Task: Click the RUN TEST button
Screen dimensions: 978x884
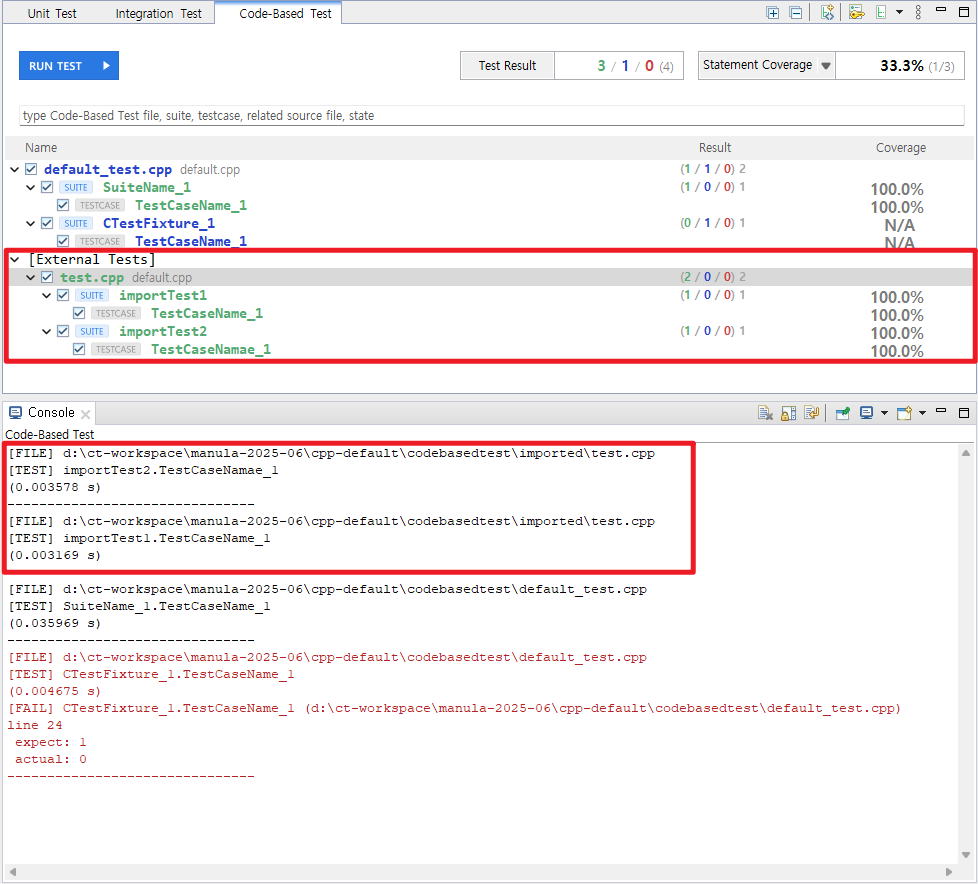Action: click(69, 66)
